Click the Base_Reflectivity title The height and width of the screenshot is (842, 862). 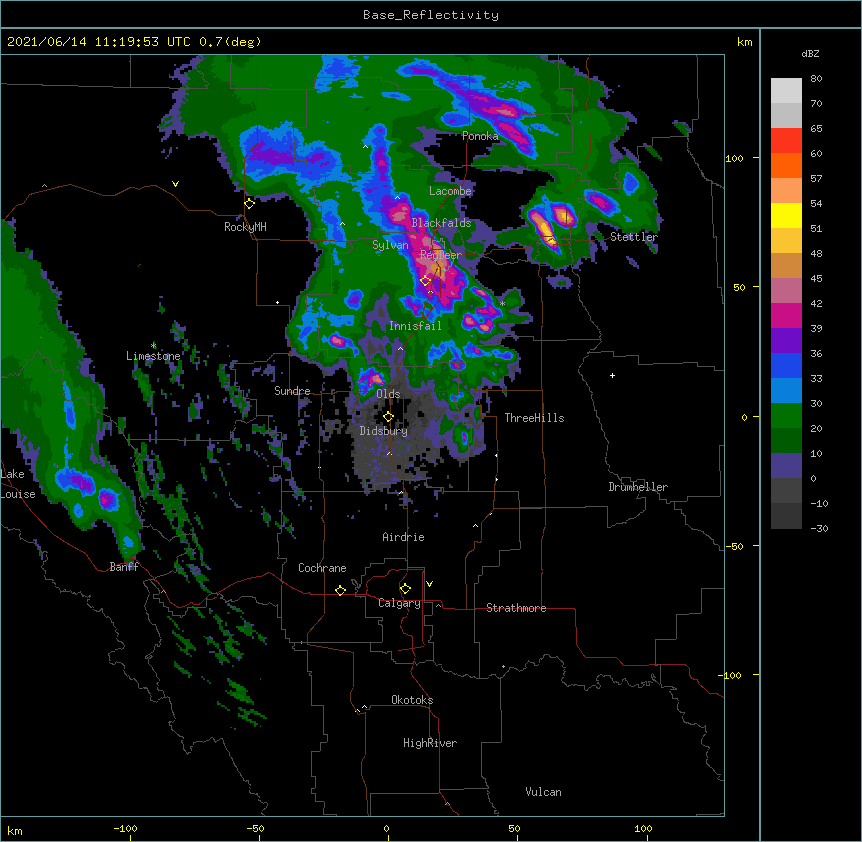click(431, 15)
